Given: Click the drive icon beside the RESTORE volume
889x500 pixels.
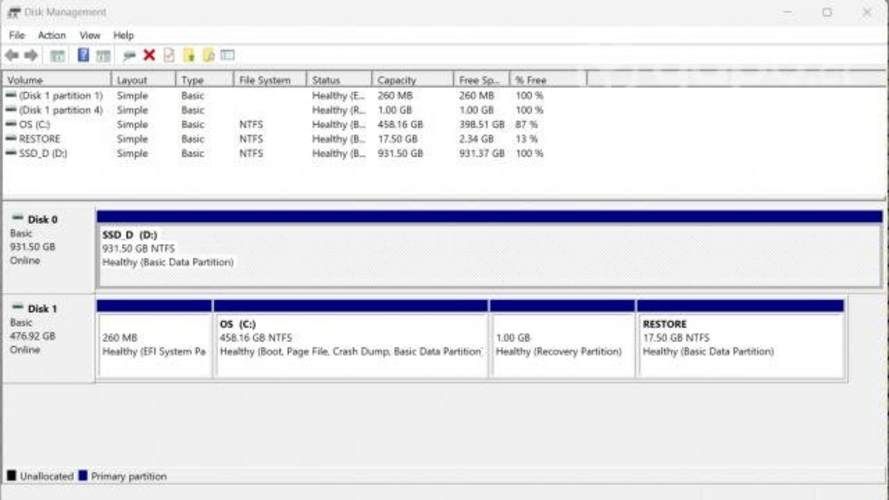Looking at the screenshot, I should (11, 139).
